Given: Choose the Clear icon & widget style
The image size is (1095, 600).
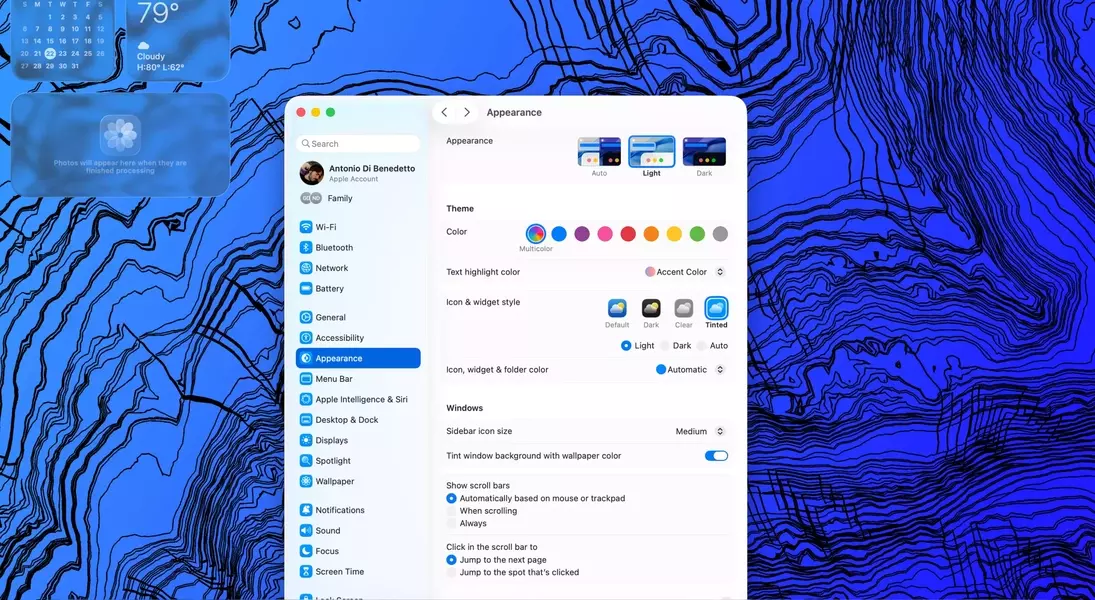Looking at the screenshot, I should [683, 308].
